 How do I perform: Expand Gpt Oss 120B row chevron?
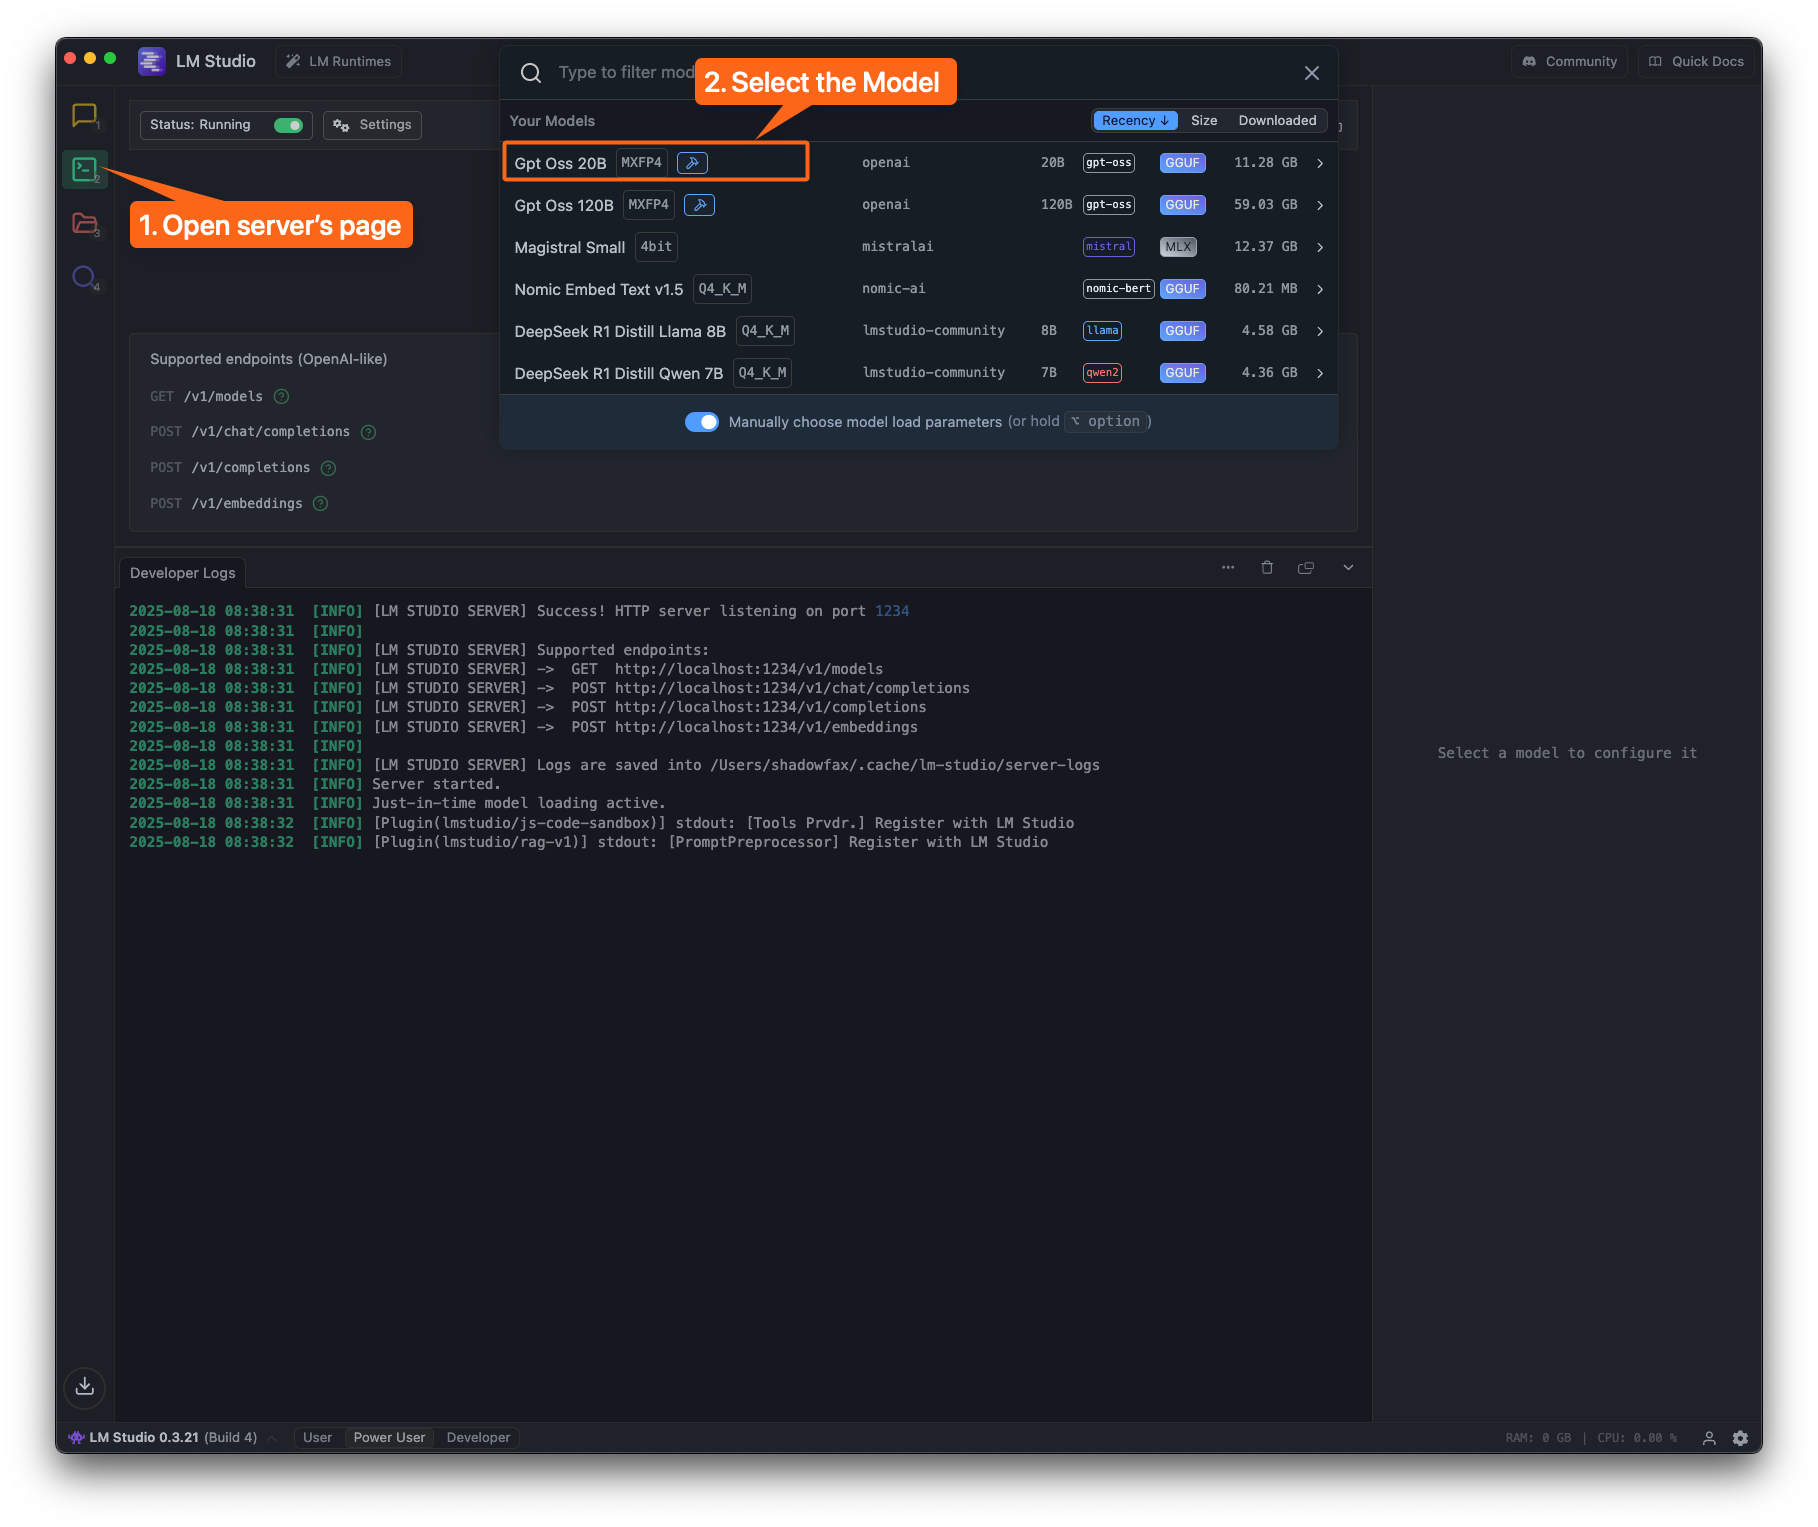[1320, 205]
